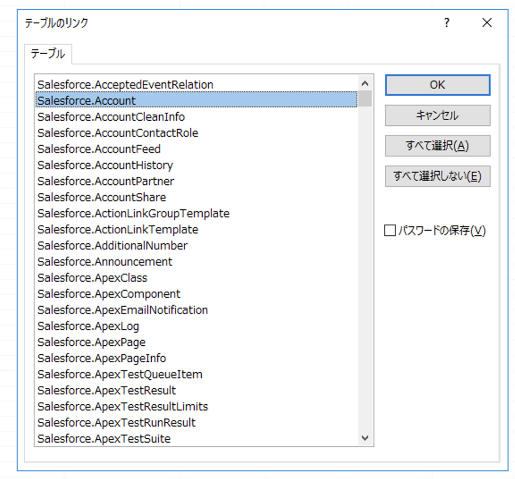Select Salesforce.ApexEmailNotification
Viewport: 515px width, 479px height.
pos(197,310)
